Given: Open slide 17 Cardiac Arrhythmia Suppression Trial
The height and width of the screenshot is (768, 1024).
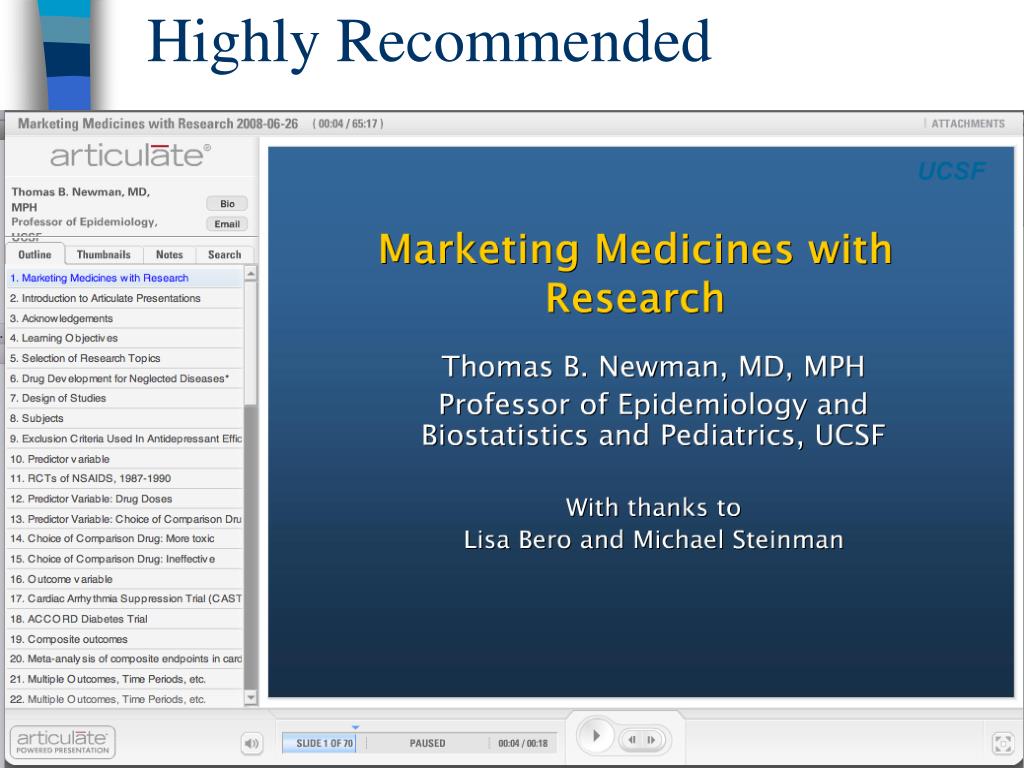Looking at the screenshot, I should [x=125, y=599].
